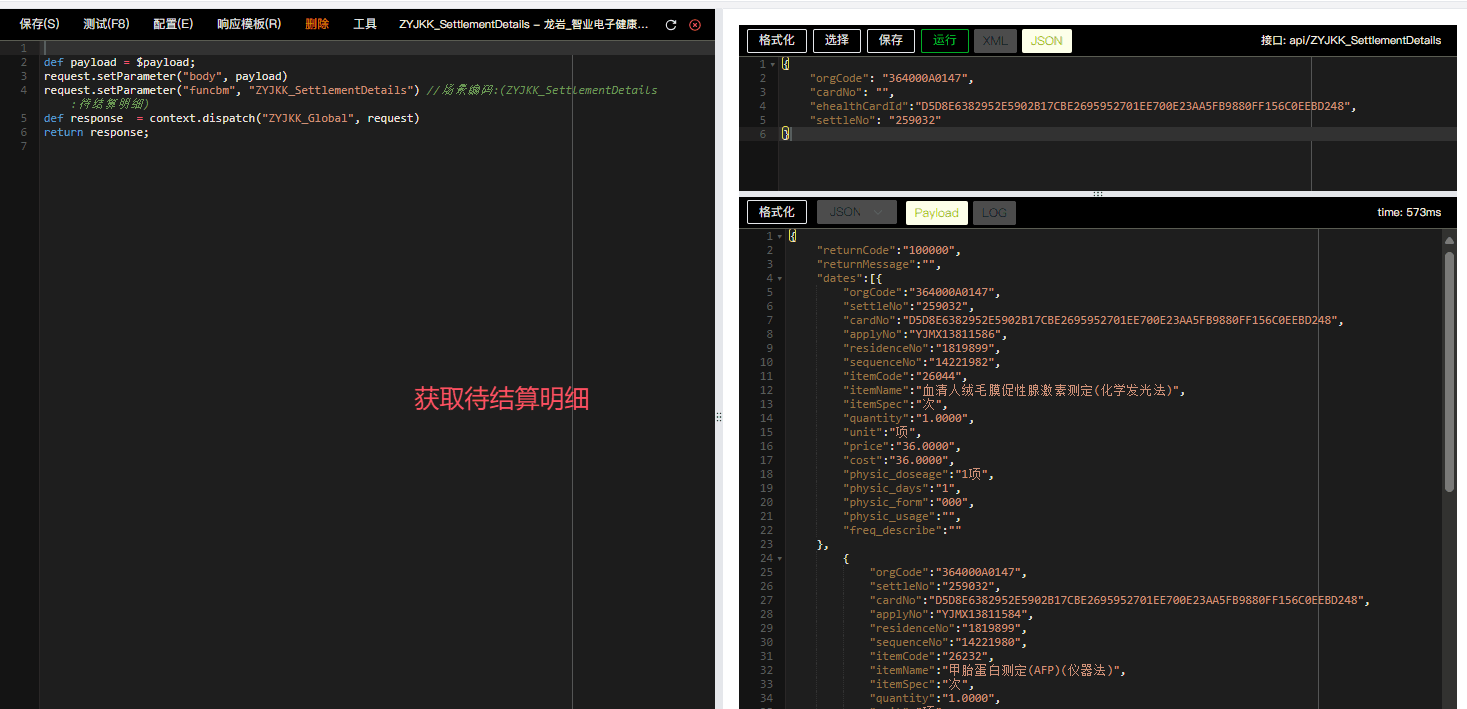Click the orange 删除 item
Viewport: 1467px width, 709px height.
pyautogui.click(x=317, y=24)
